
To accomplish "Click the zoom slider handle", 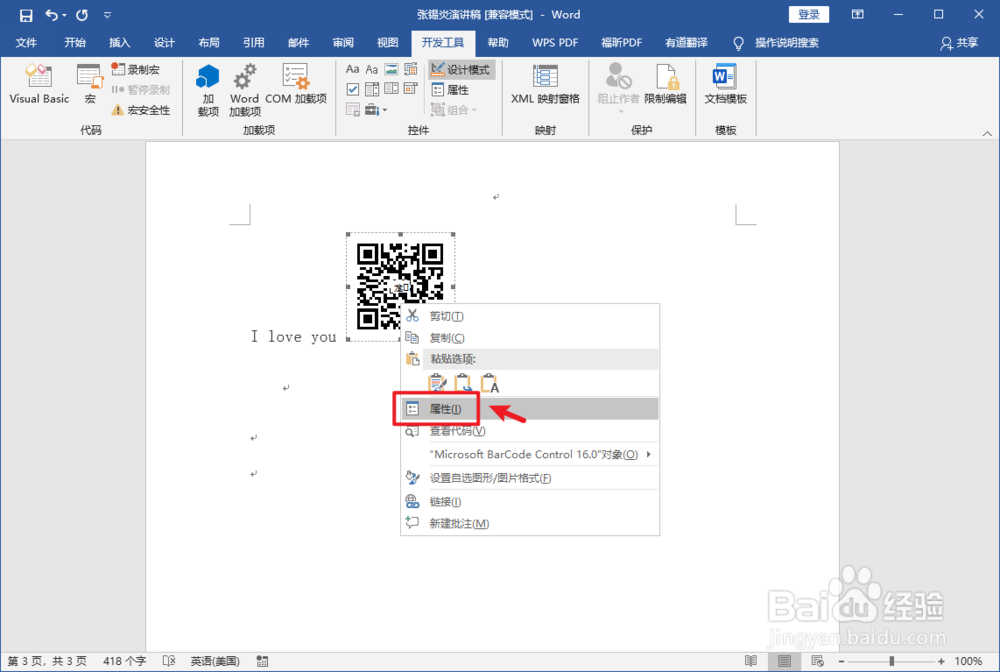I will point(892,661).
